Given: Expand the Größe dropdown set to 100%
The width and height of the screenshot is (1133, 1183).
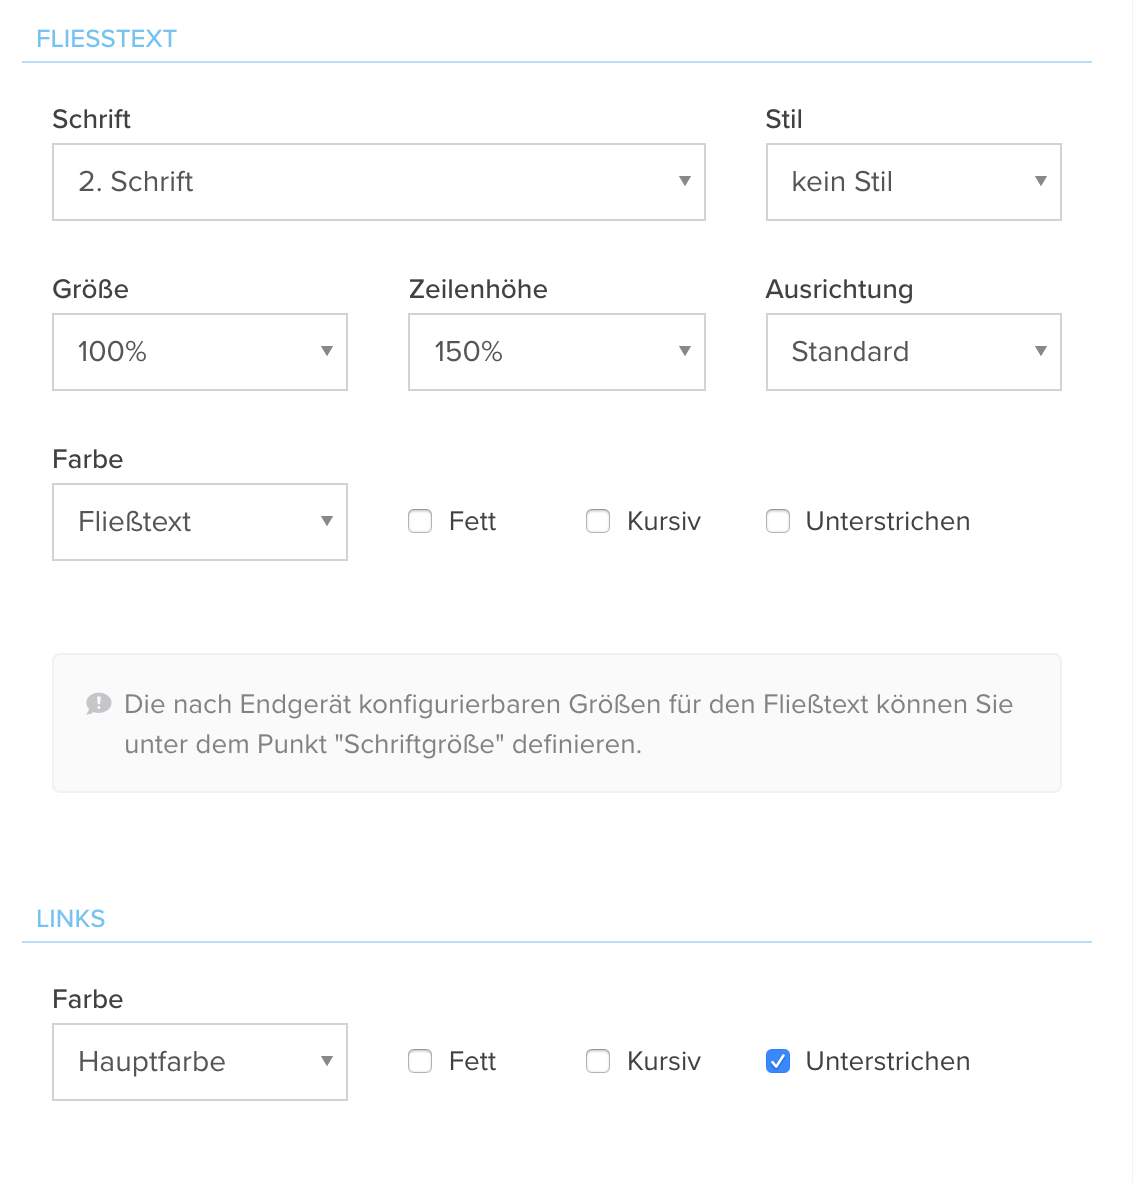Looking at the screenshot, I should pyautogui.click(x=200, y=352).
